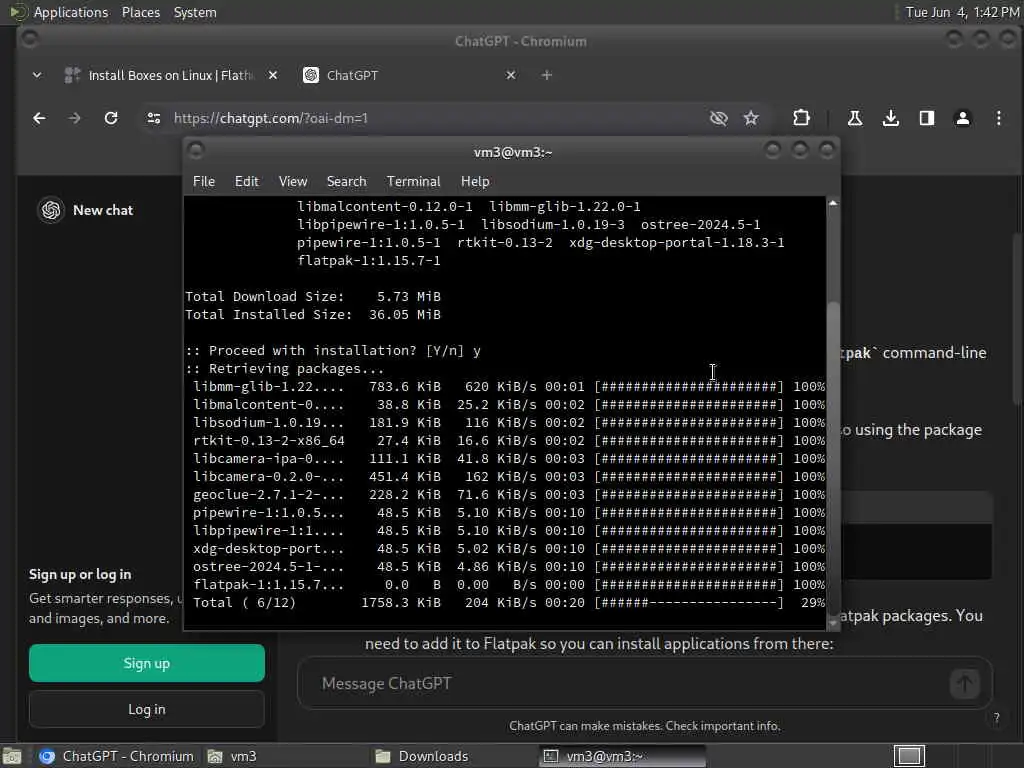Start a New chat in ChatGPT
Image resolution: width=1024 pixels, height=768 pixels.
tap(103, 210)
